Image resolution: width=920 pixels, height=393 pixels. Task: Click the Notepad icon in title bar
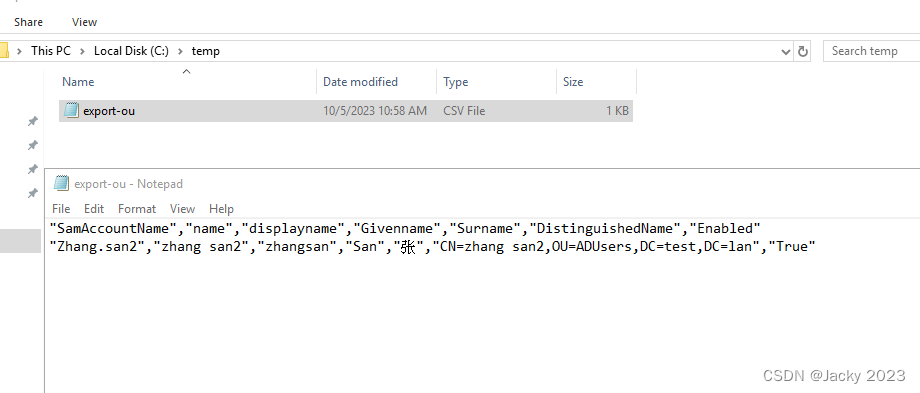61,184
